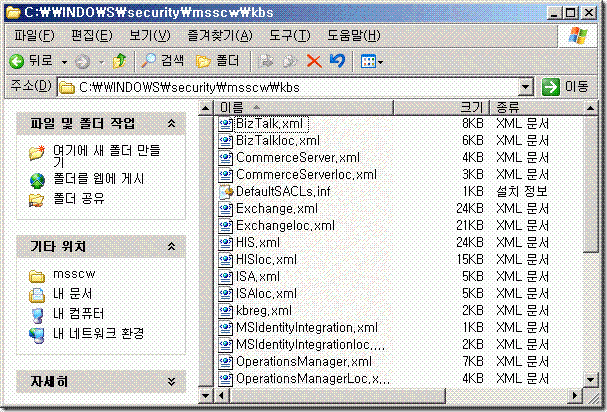Collapse the 기타 위치 panel
Screen dimensions: 607x412
click(x=171, y=246)
